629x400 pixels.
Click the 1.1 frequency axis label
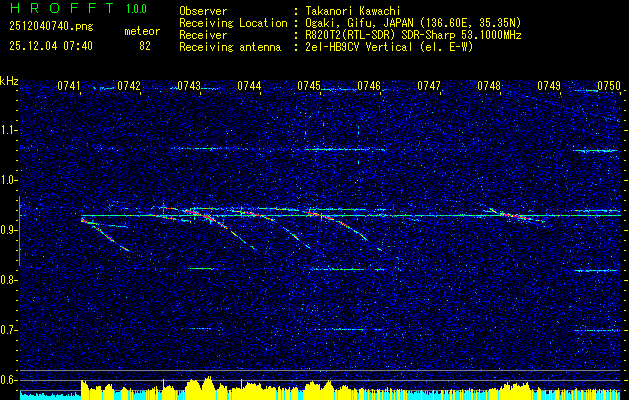point(9,130)
